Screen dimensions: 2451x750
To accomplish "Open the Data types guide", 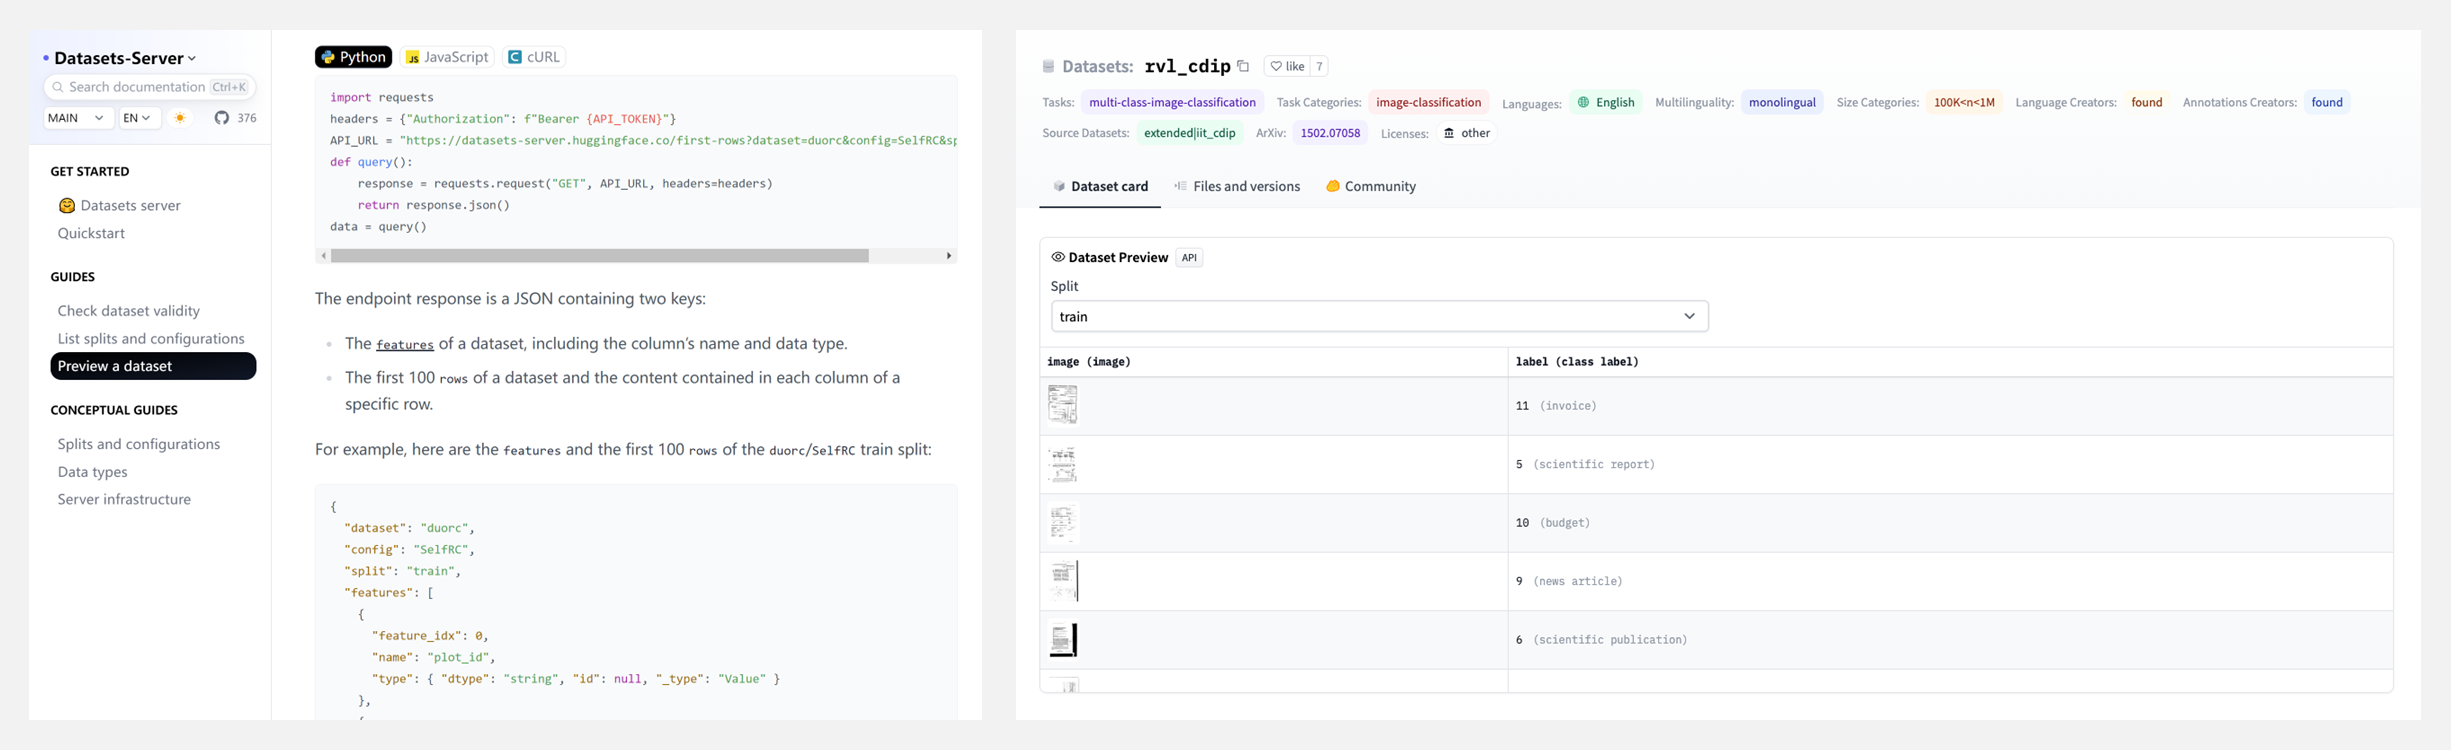I will 92,472.
